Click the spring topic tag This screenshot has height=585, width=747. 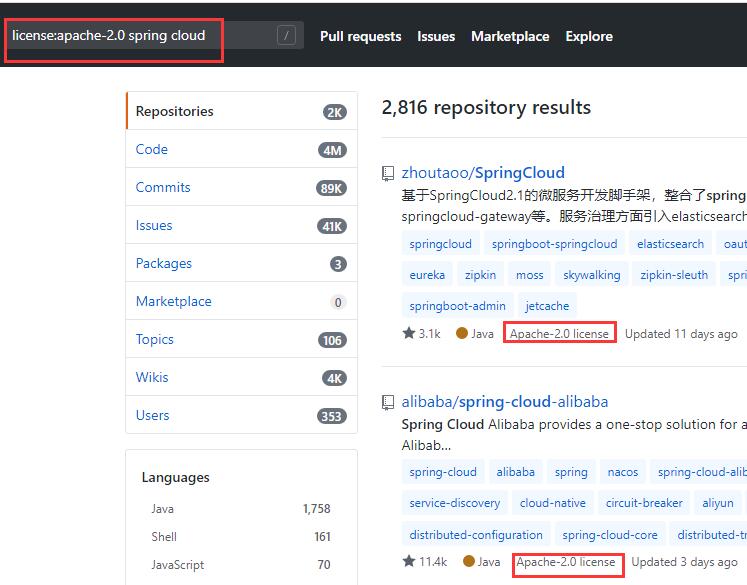[x=571, y=472]
